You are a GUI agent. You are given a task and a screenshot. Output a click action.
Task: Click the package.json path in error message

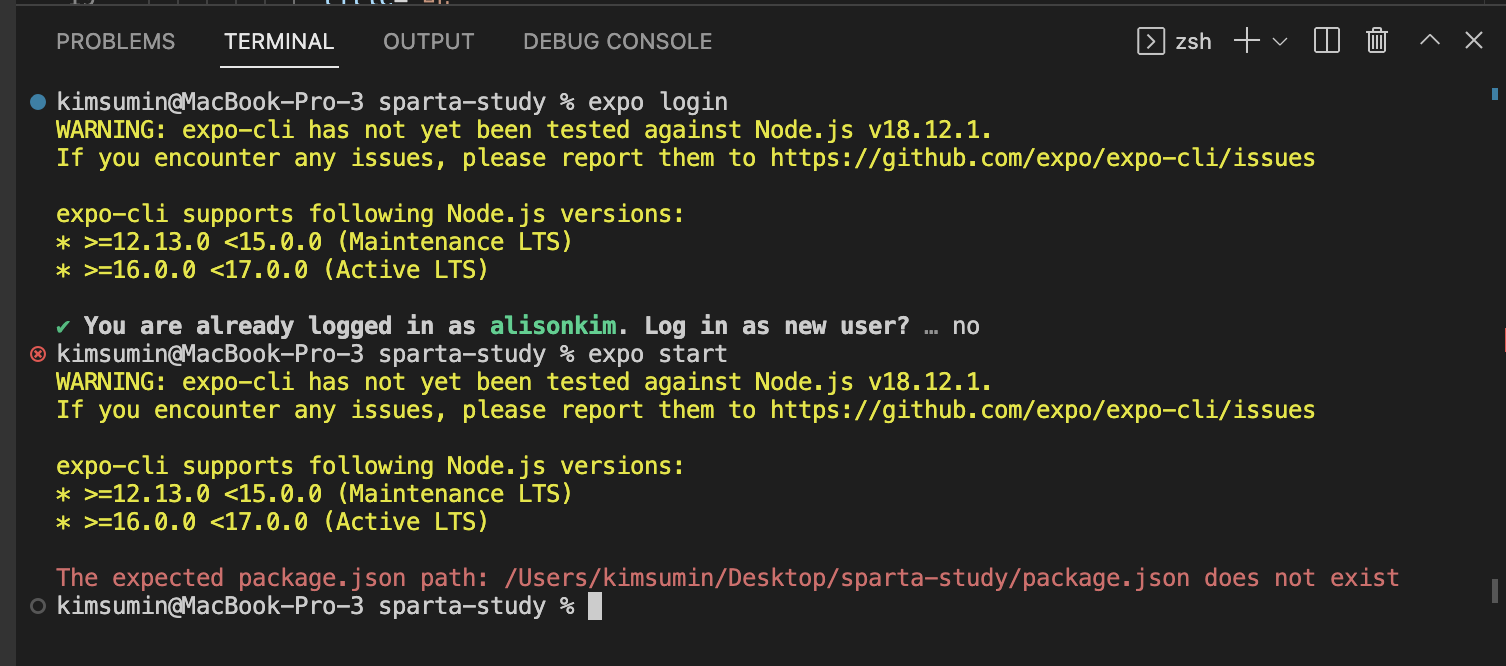click(848, 578)
